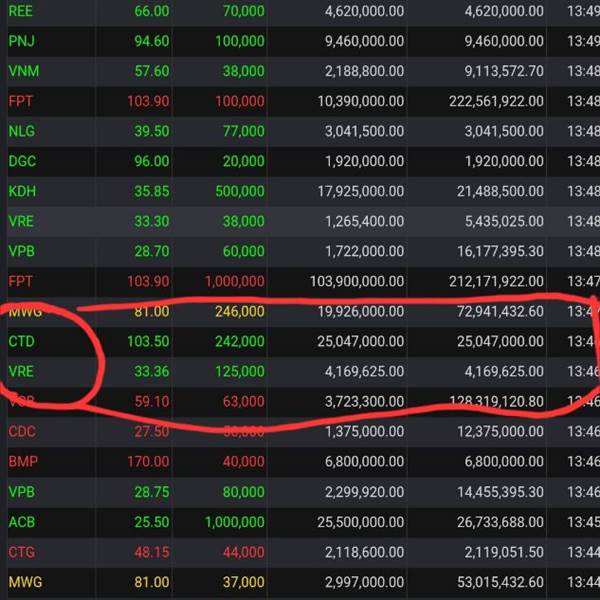Click volume 44,000 in CTG row
This screenshot has height=600, width=600.
coord(243,552)
